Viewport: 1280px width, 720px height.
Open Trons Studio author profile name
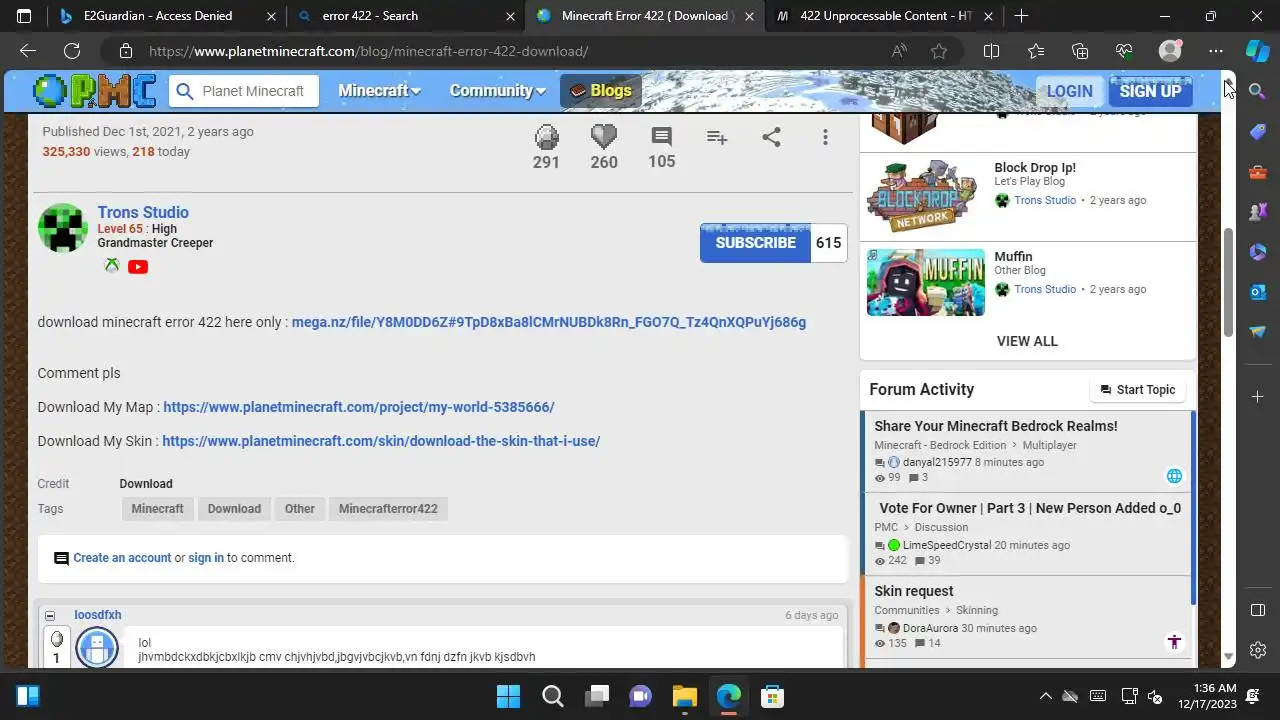pos(143,212)
